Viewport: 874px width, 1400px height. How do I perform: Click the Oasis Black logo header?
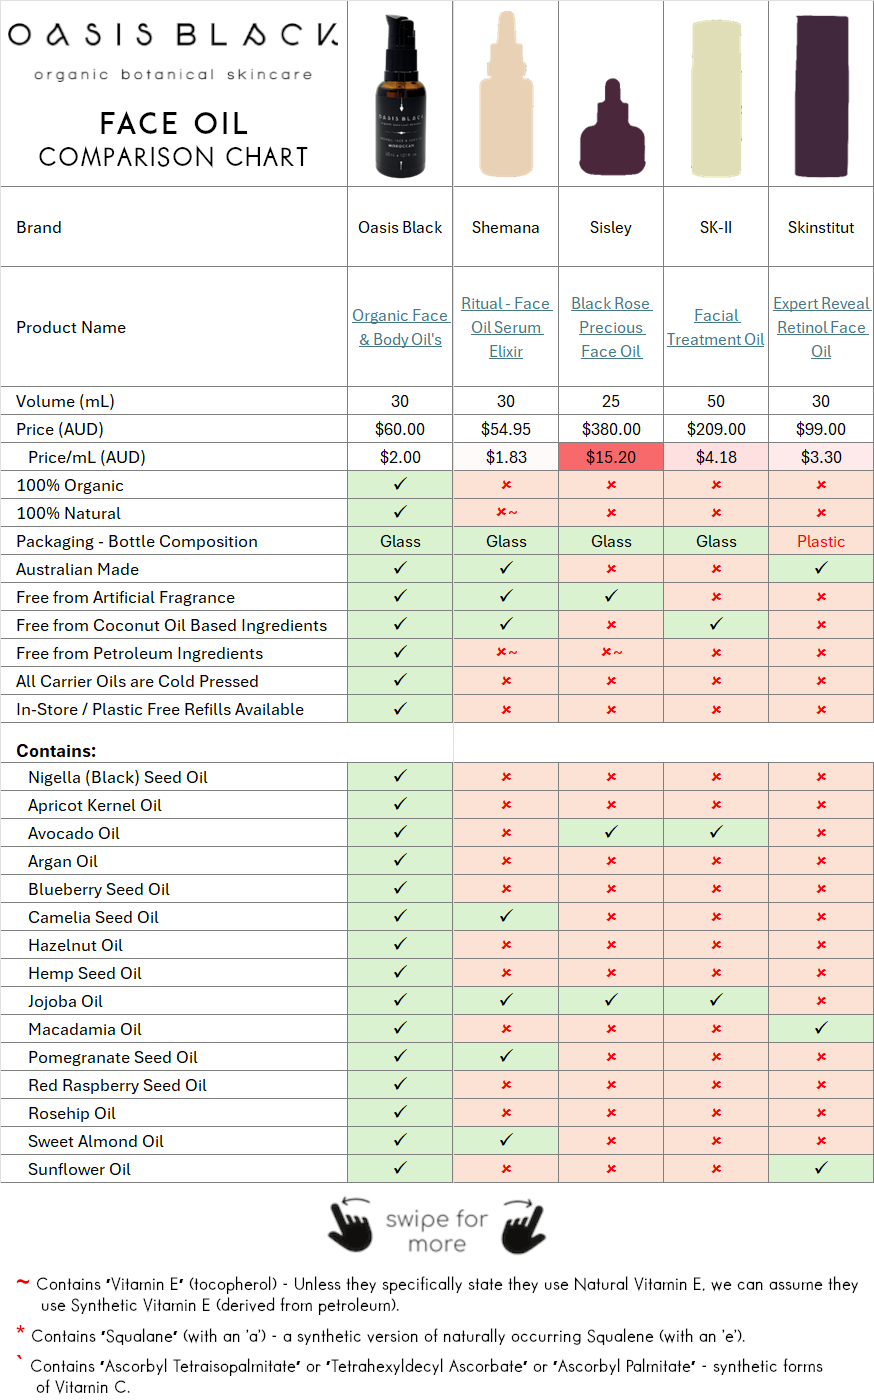[173, 36]
